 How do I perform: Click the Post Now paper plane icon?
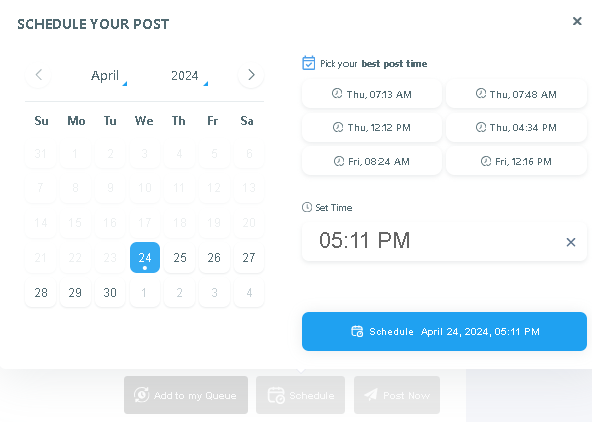371,395
